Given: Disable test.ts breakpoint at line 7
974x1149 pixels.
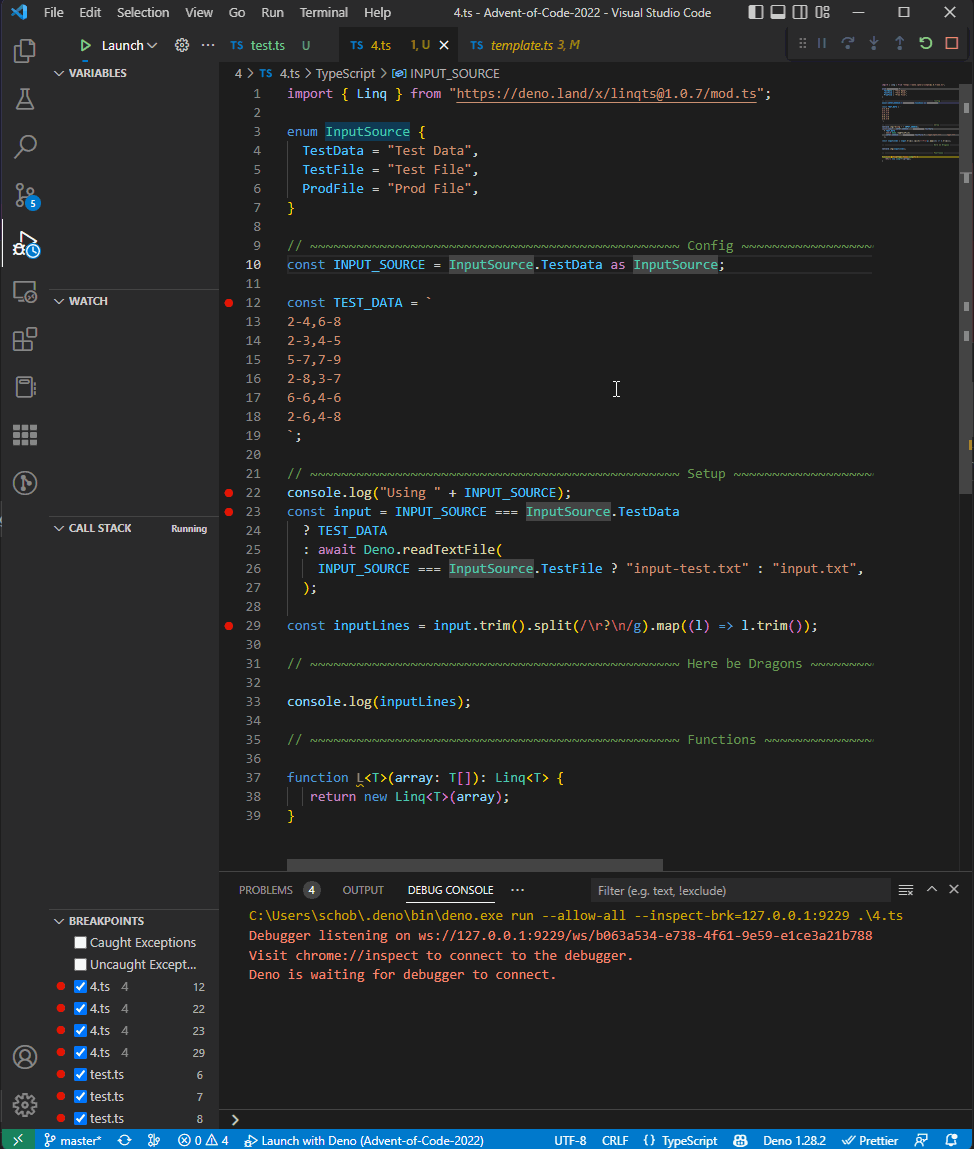Looking at the screenshot, I should 81,1096.
